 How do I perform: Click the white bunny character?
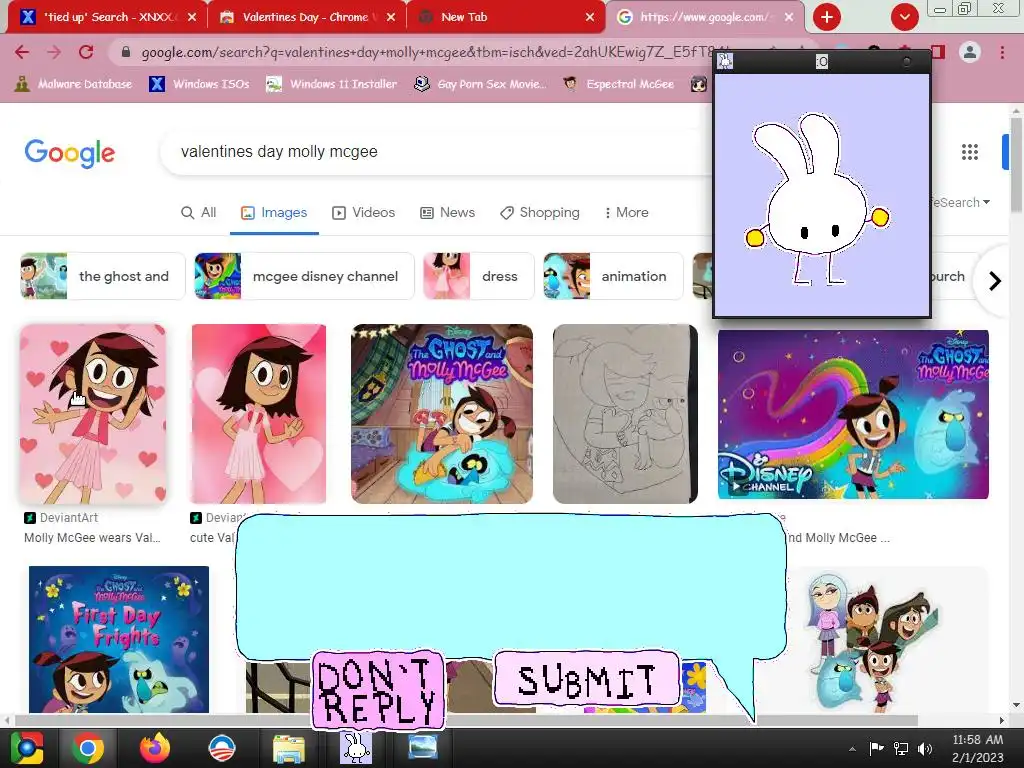coord(817,199)
